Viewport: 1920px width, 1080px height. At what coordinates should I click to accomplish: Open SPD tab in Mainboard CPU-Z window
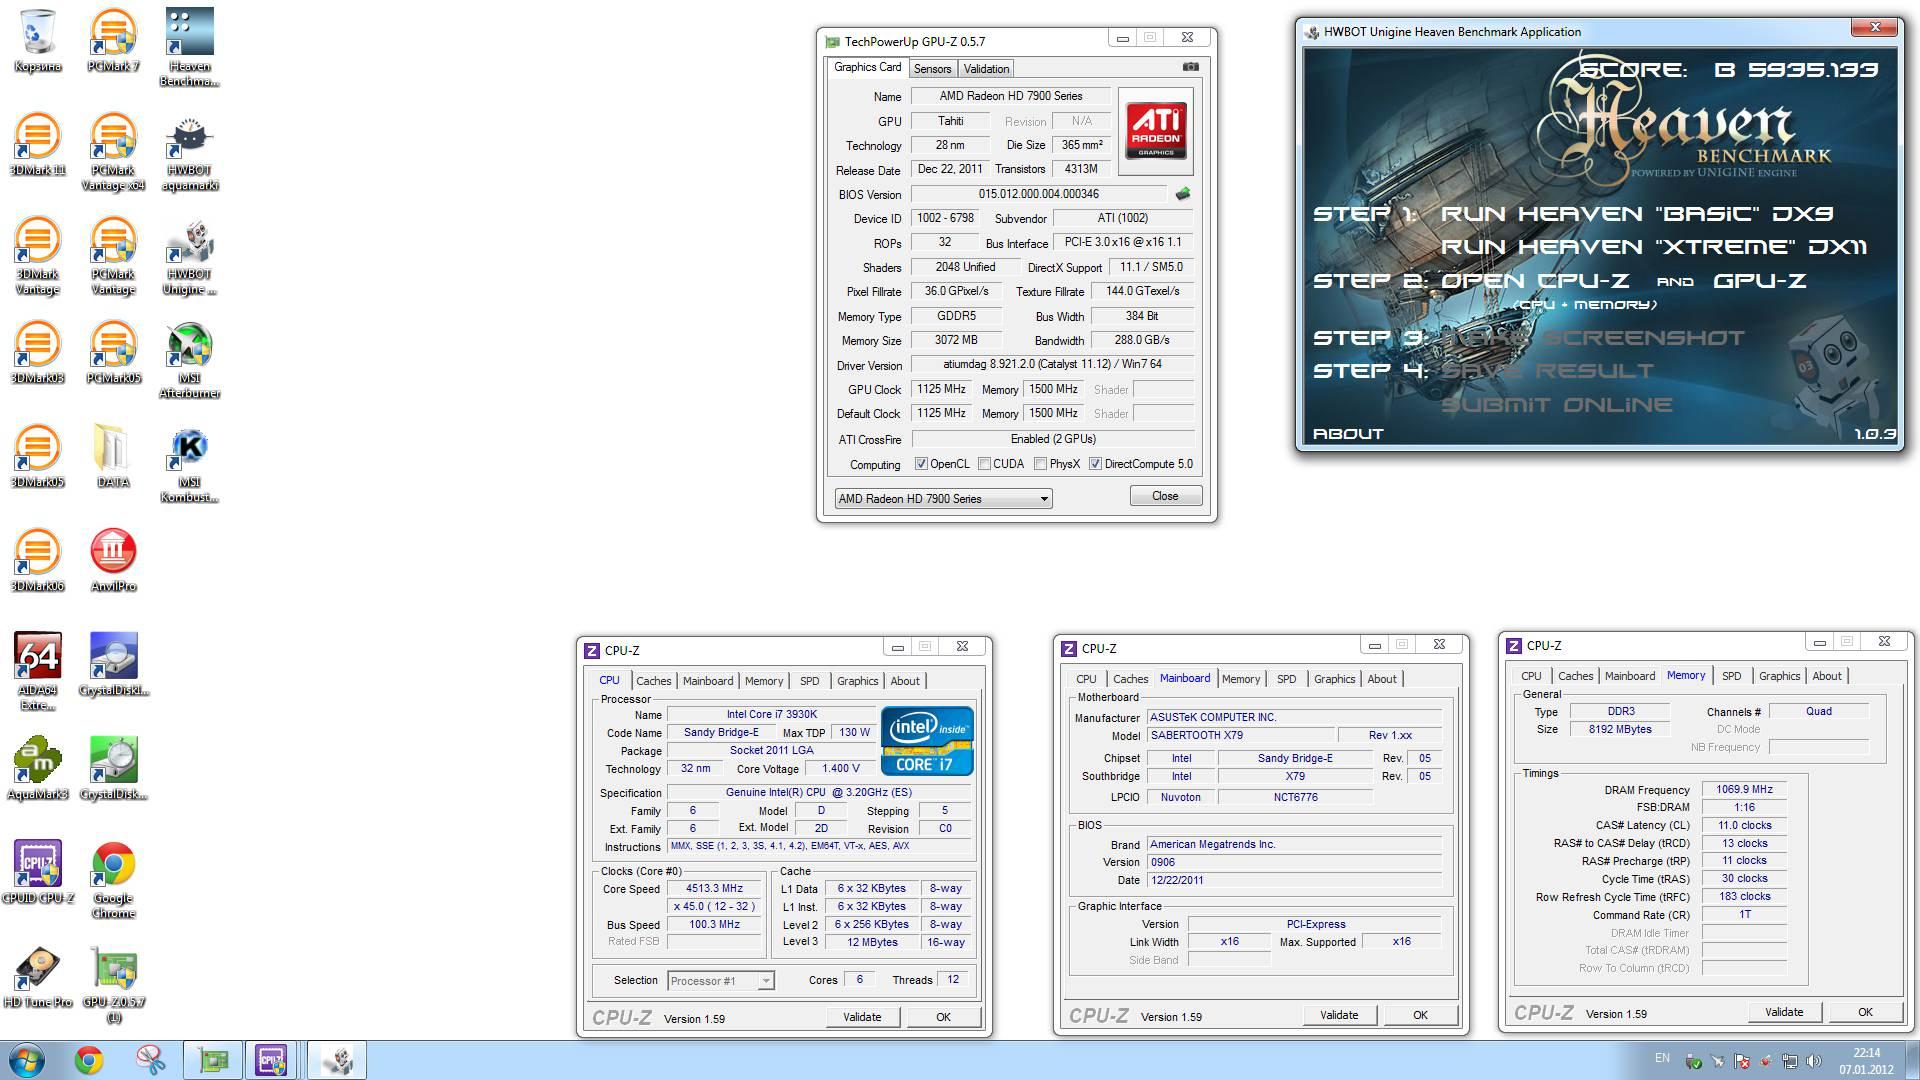pos(1286,679)
